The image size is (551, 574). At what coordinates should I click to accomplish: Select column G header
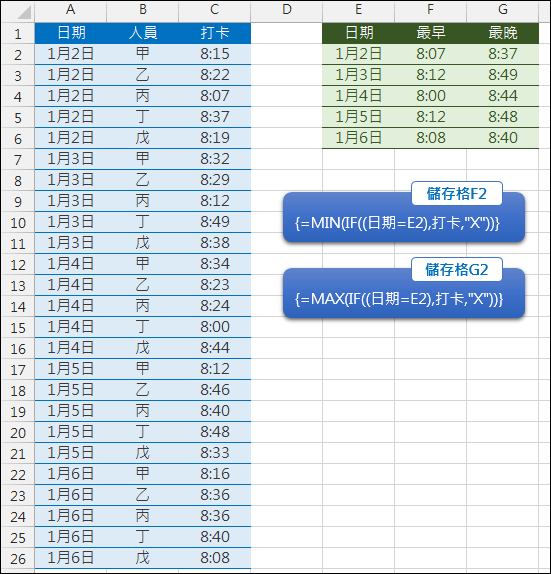coord(503,11)
